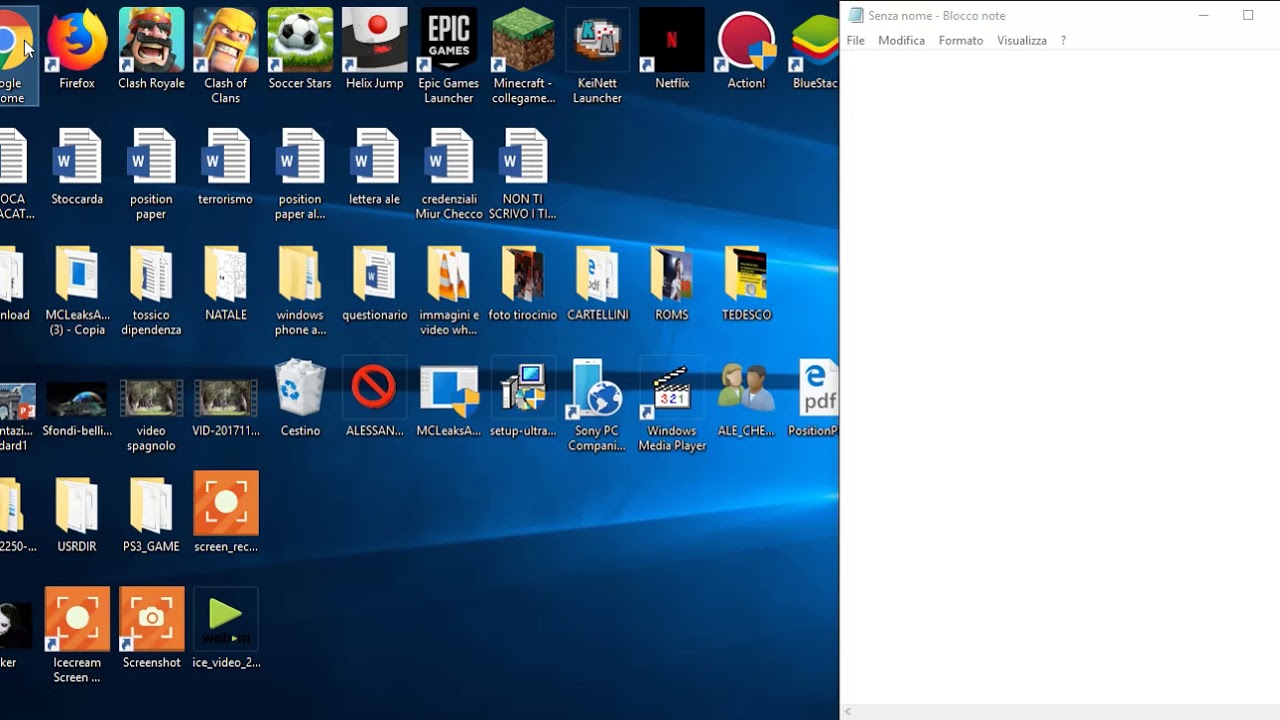Screen dimensions: 1280x720
Task: Select the Stoccarda Word document
Action: (x=77, y=166)
